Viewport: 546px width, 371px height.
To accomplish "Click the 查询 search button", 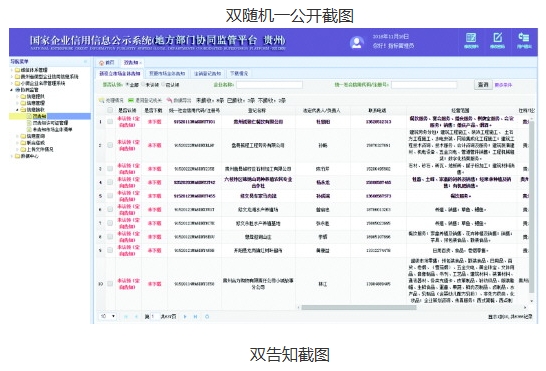I will [x=483, y=85].
